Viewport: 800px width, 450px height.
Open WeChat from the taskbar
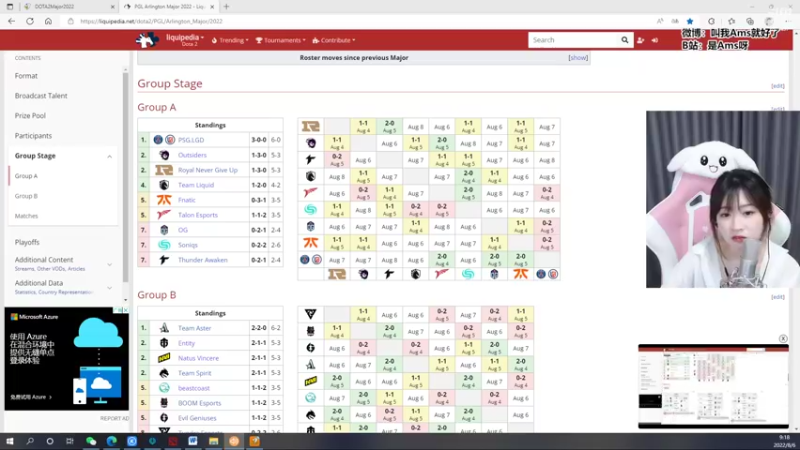(x=91, y=441)
